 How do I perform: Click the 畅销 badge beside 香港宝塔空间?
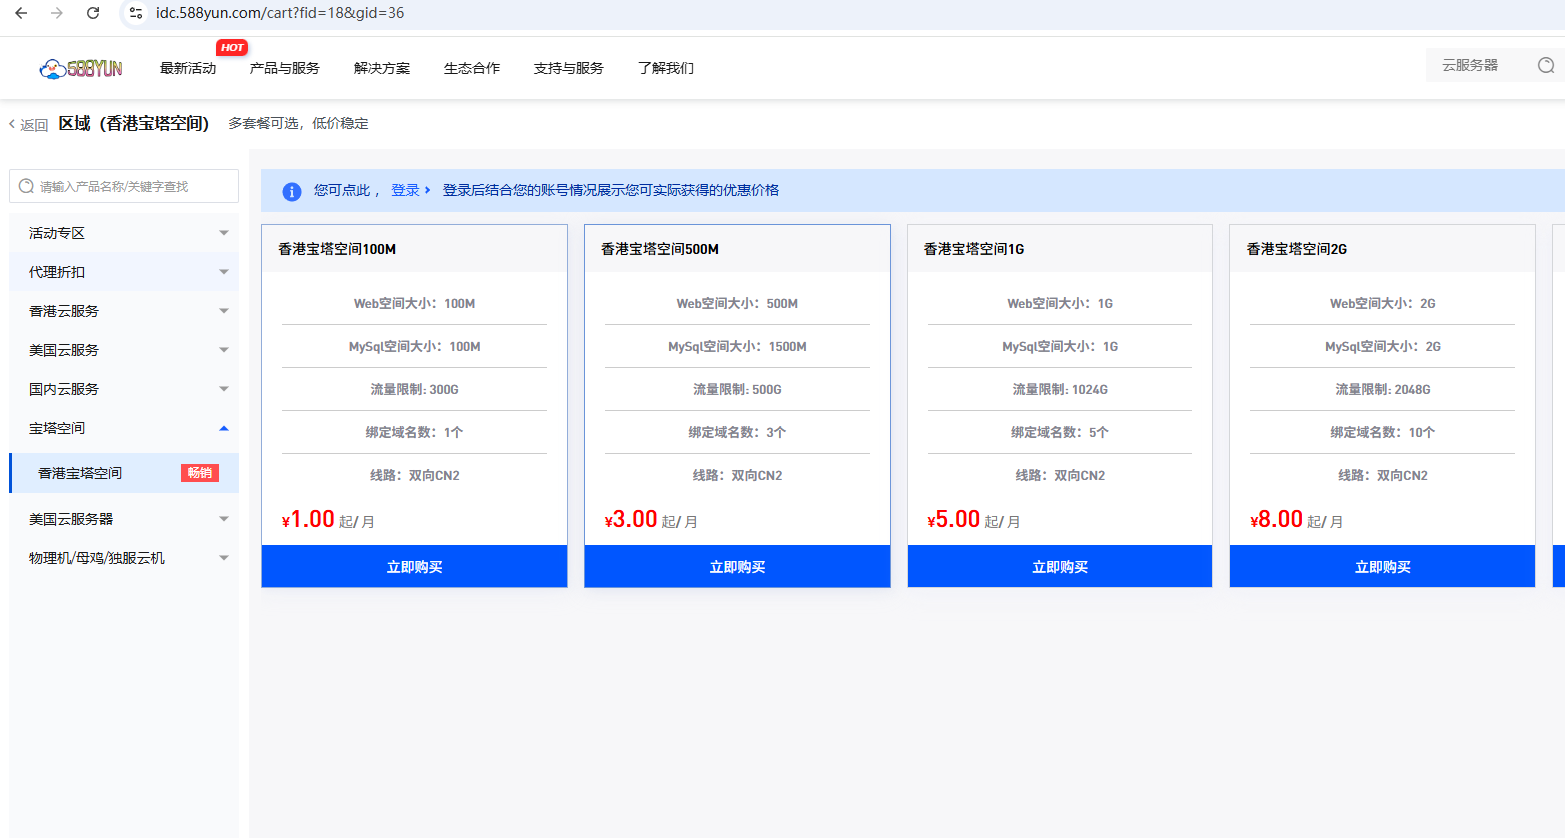pyautogui.click(x=199, y=472)
